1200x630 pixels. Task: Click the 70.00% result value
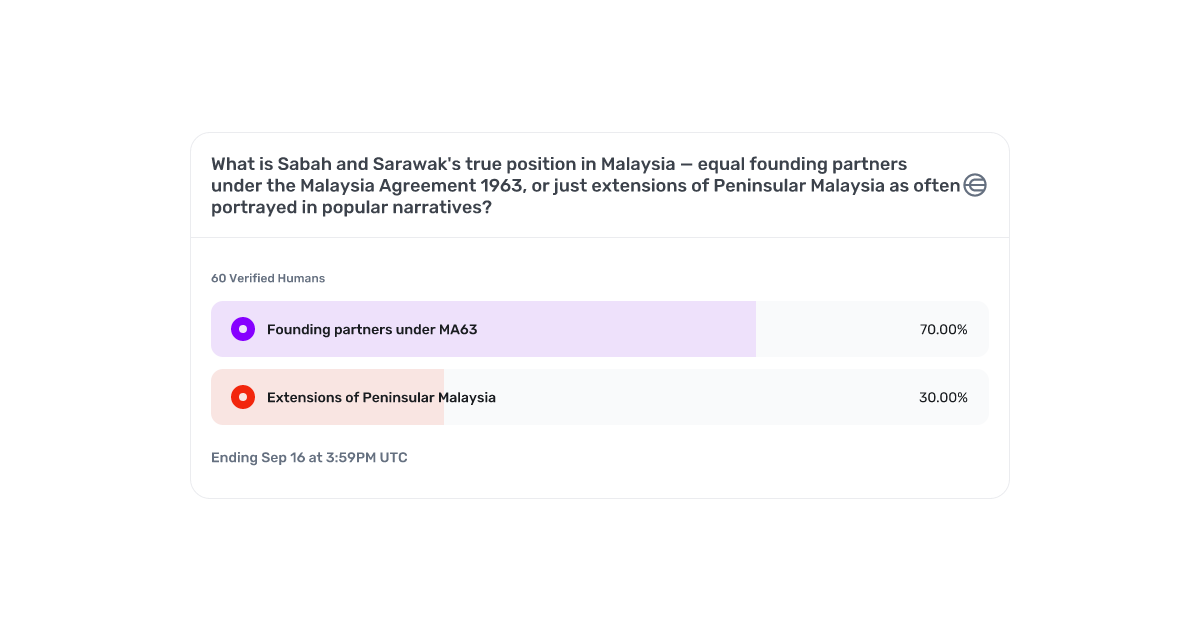[944, 329]
